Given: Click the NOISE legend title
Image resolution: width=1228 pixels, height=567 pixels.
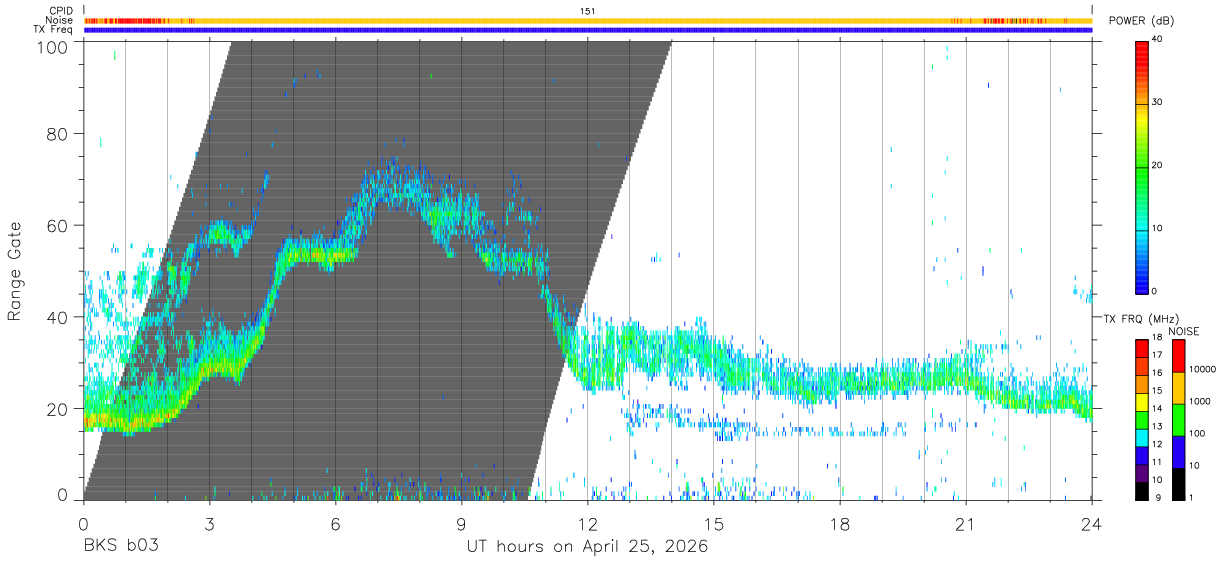Looking at the screenshot, I should pyautogui.click(x=1183, y=331).
